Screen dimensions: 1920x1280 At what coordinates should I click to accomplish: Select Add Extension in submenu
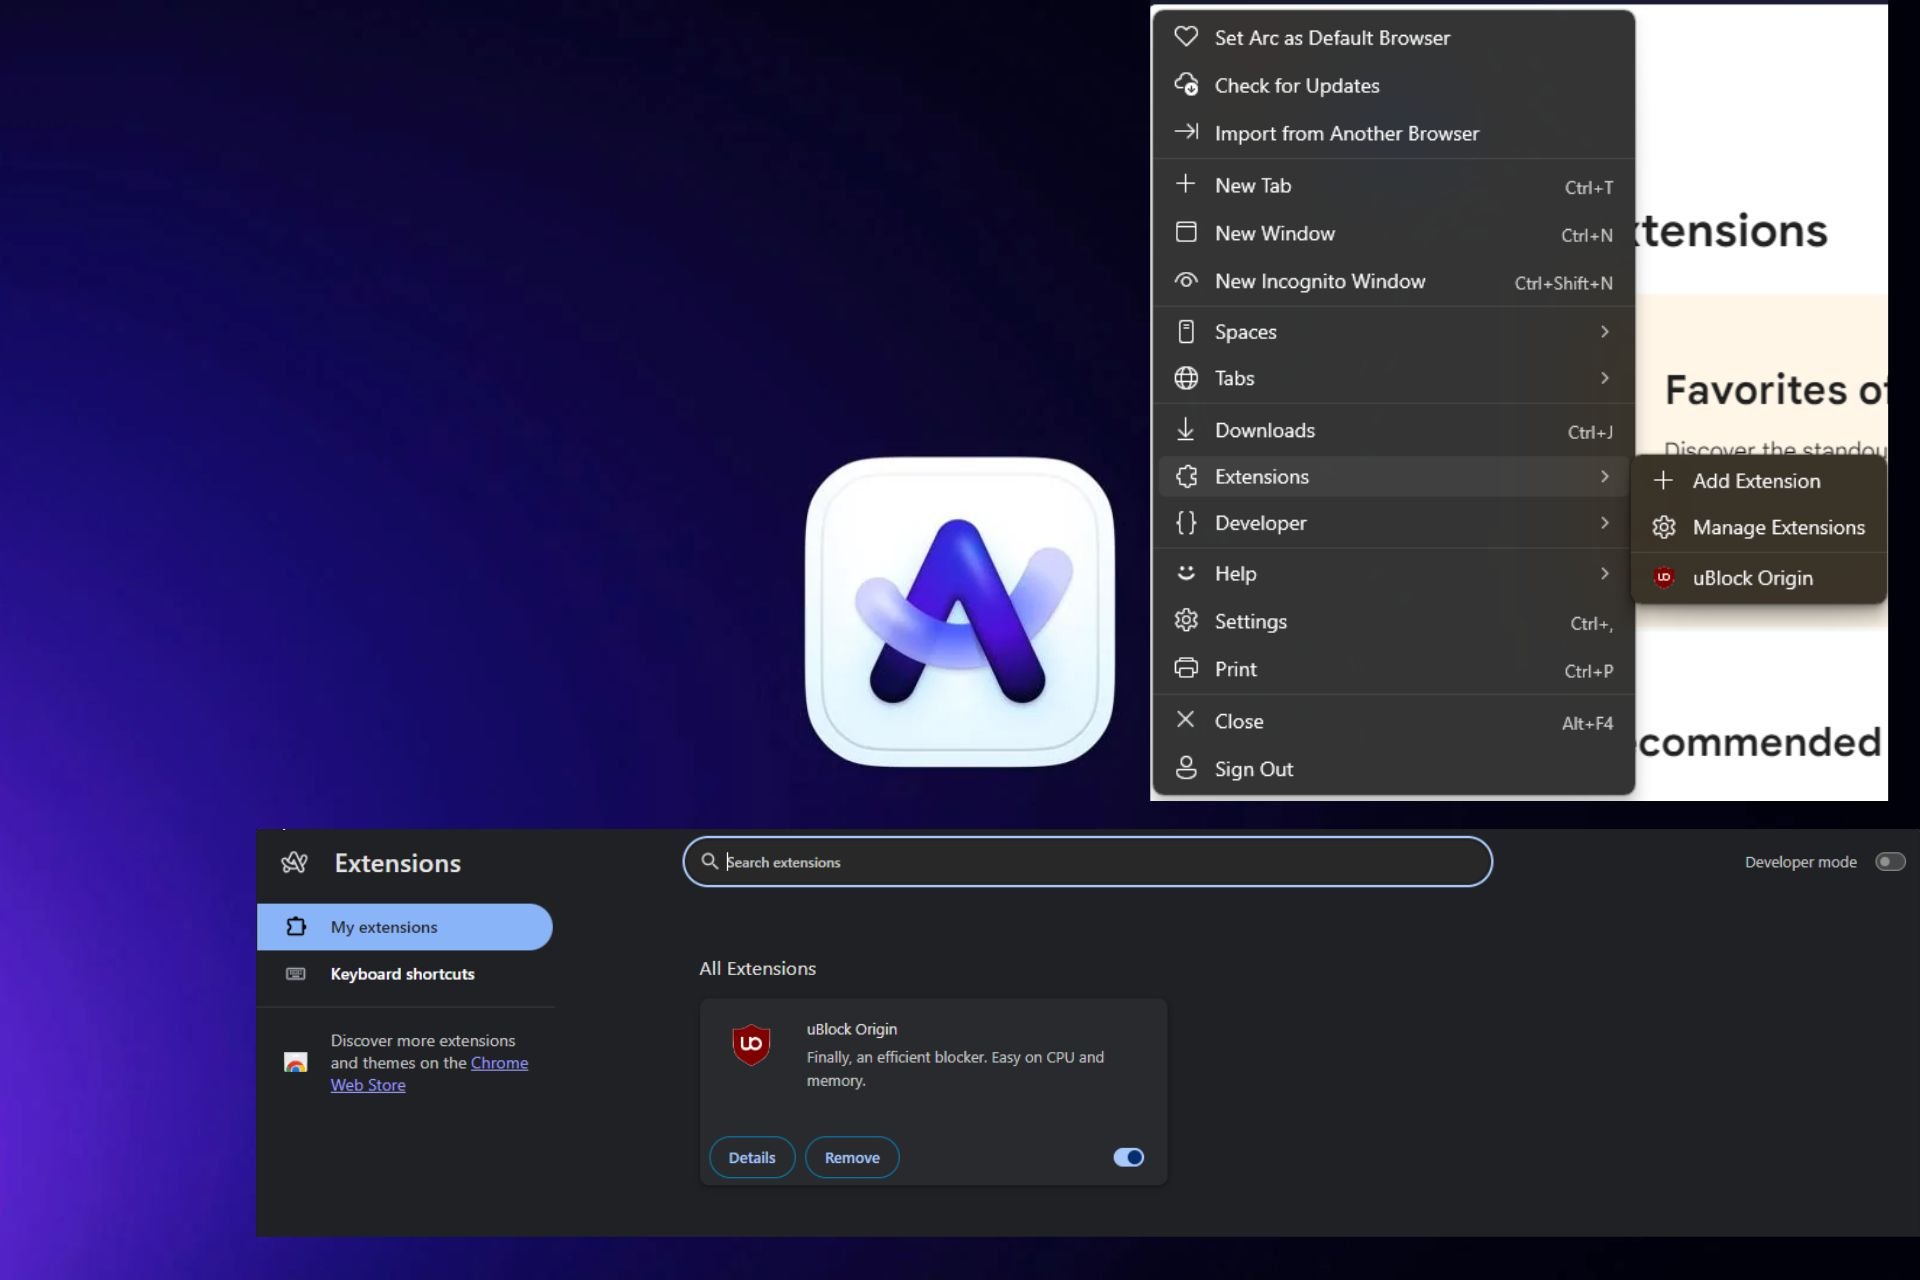pos(1759,481)
